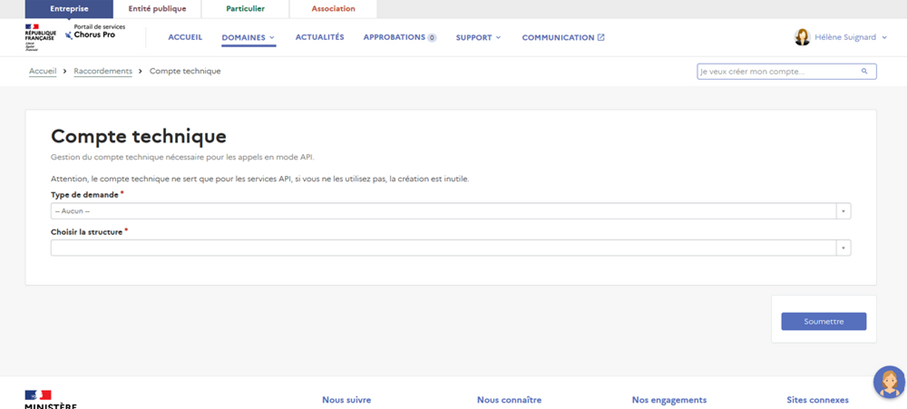Viewport: 907px width, 409px height.
Task: Focus the 'Je veux créer mon compte' search field
Action: (x=787, y=71)
